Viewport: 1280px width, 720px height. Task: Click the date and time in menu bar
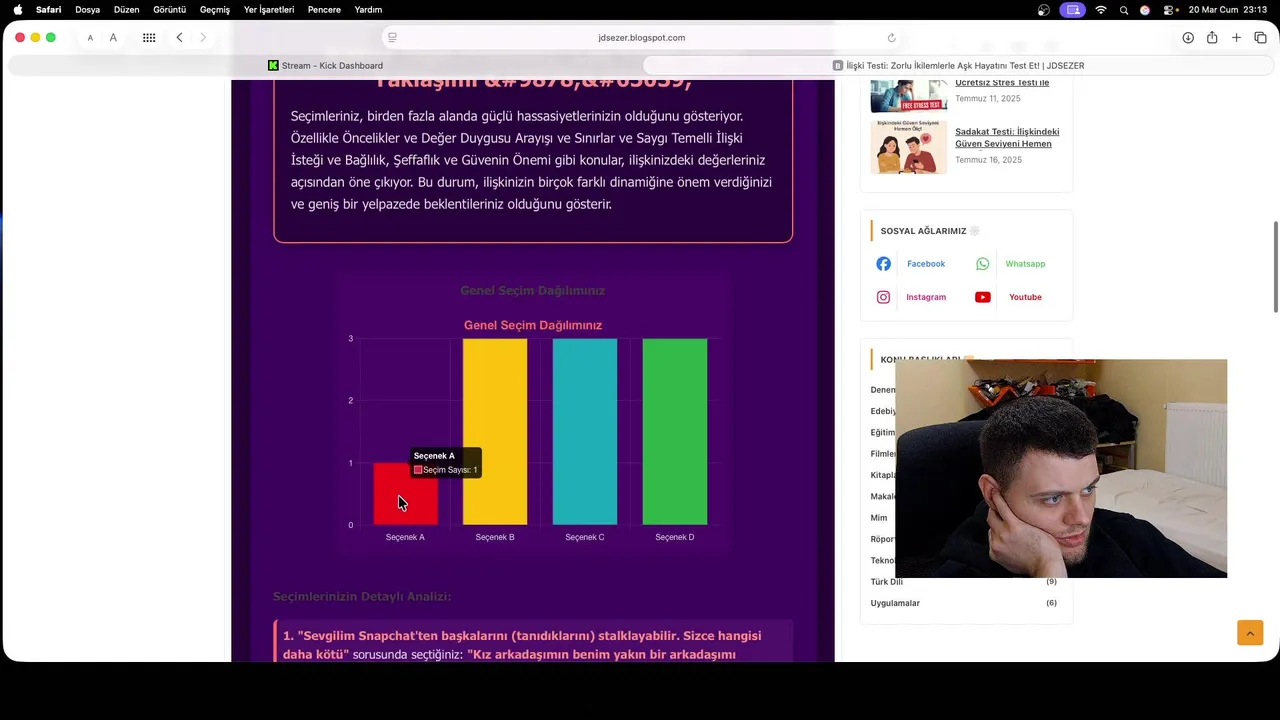pos(1227,9)
